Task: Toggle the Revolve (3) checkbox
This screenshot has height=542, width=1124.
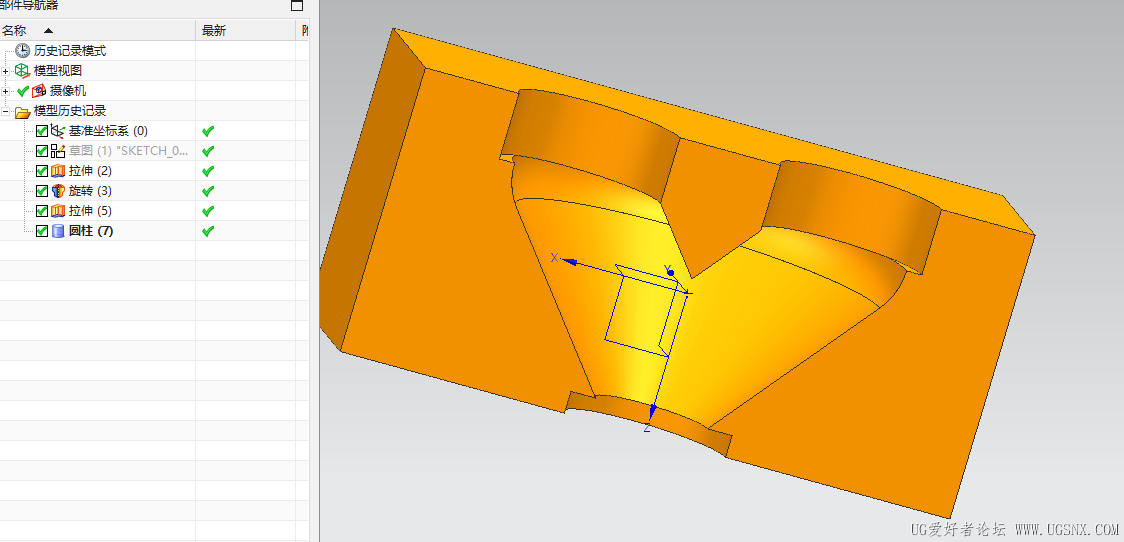Action: point(42,191)
